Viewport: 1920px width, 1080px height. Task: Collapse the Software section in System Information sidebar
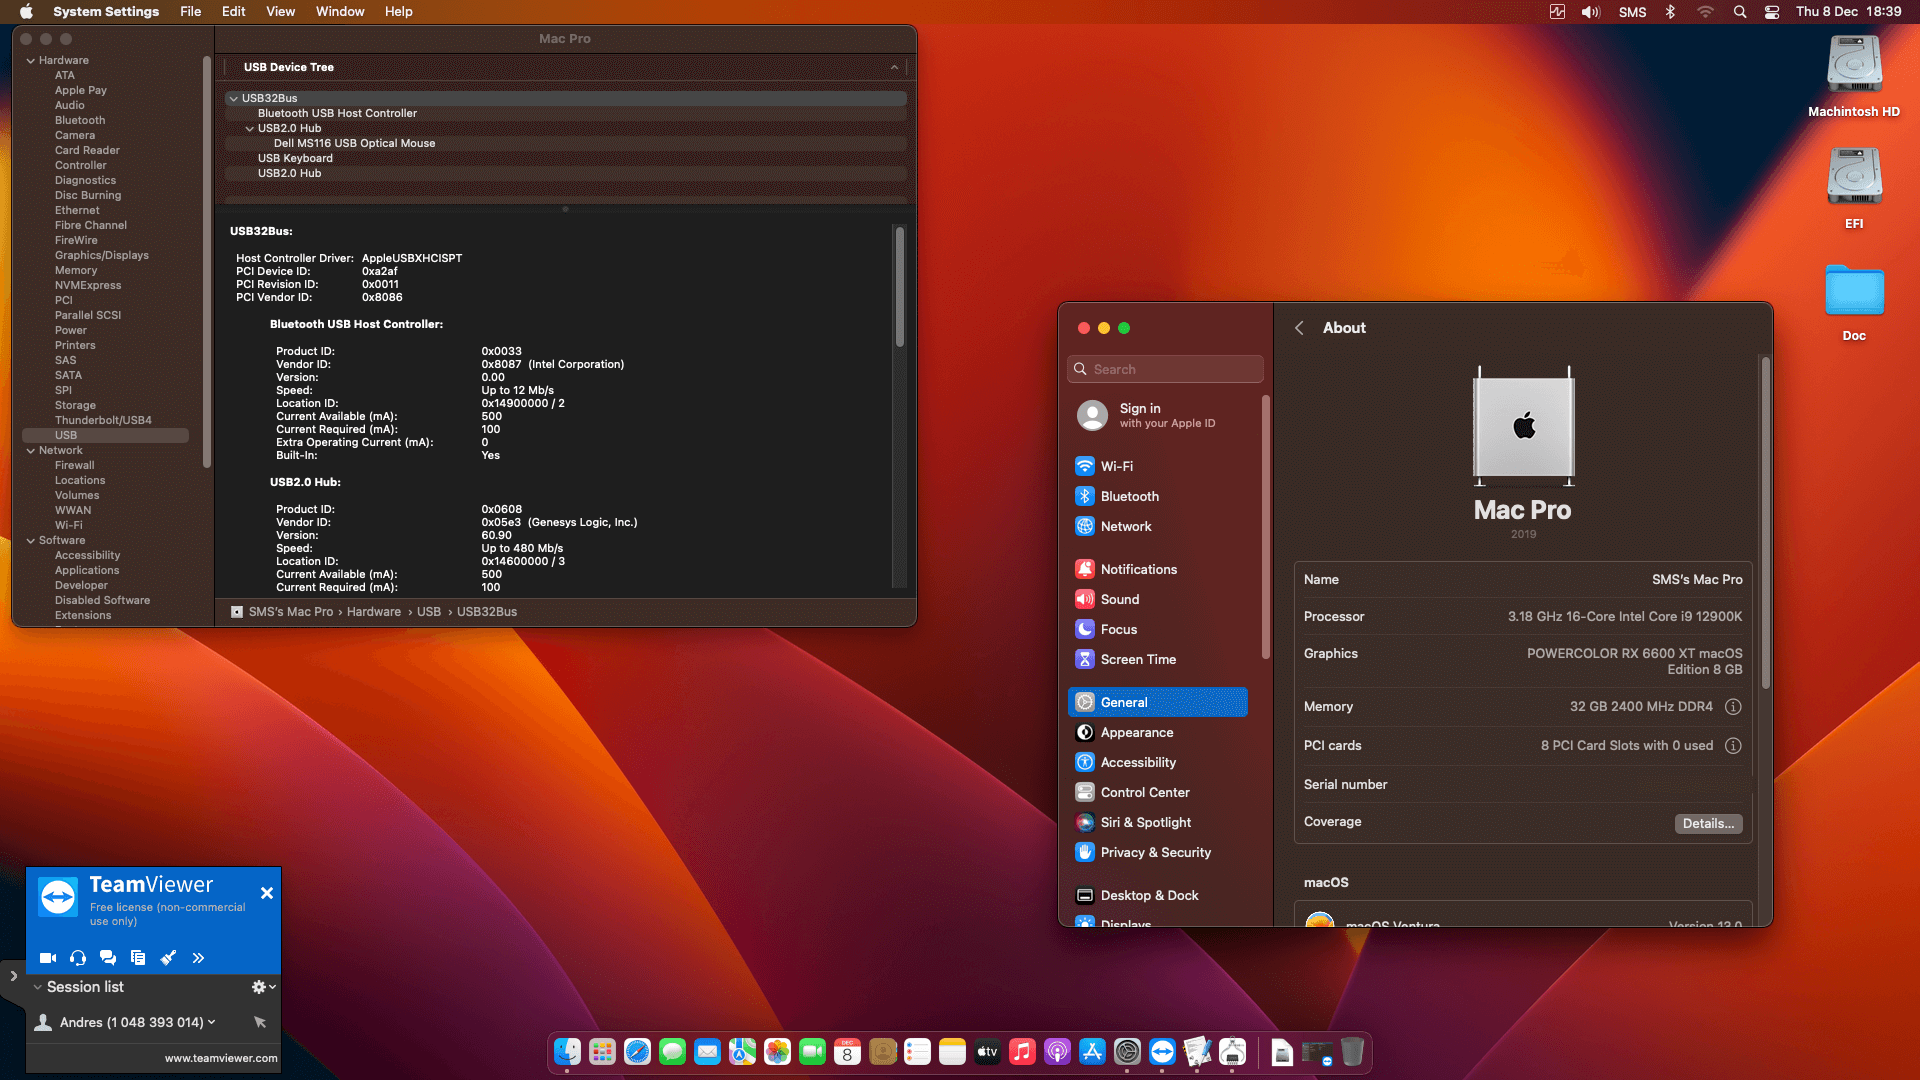coord(31,541)
